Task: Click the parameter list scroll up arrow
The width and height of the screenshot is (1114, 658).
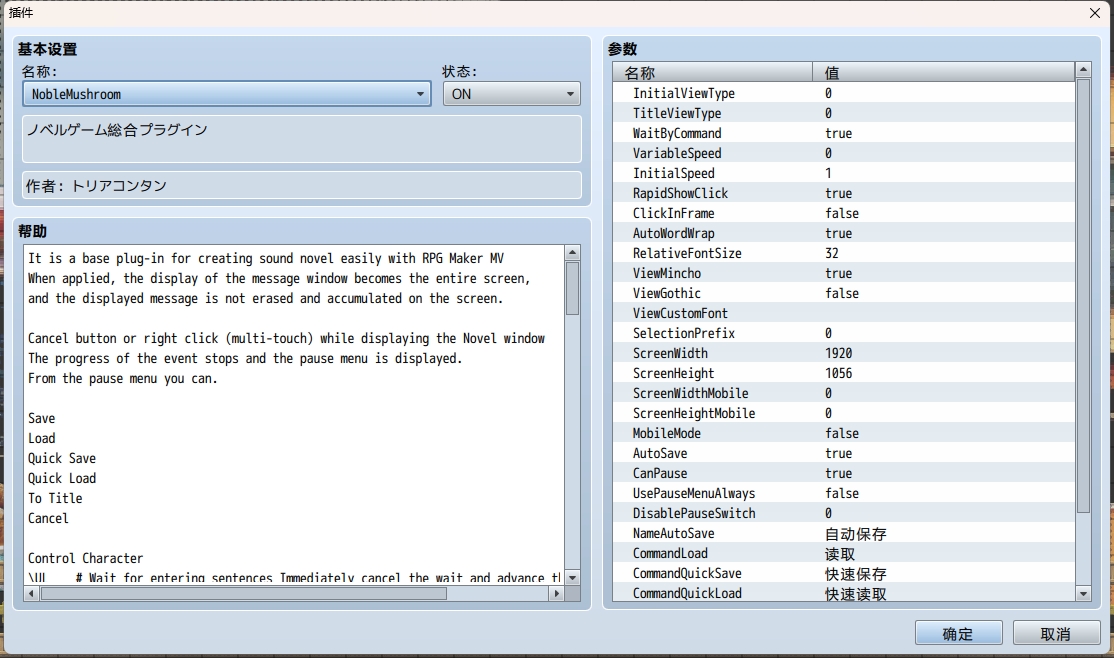Action: tap(1083, 70)
